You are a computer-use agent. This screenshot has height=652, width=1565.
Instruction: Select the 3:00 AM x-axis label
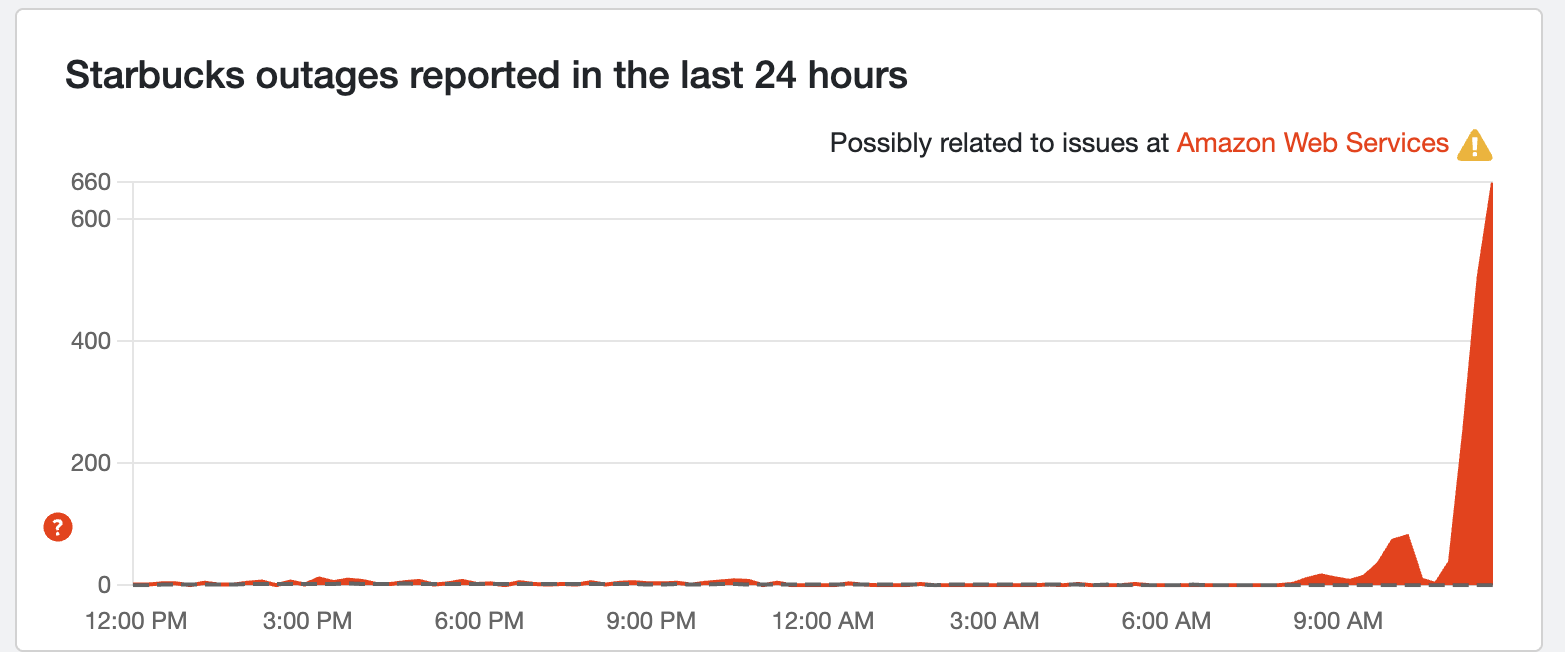[x=994, y=621]
